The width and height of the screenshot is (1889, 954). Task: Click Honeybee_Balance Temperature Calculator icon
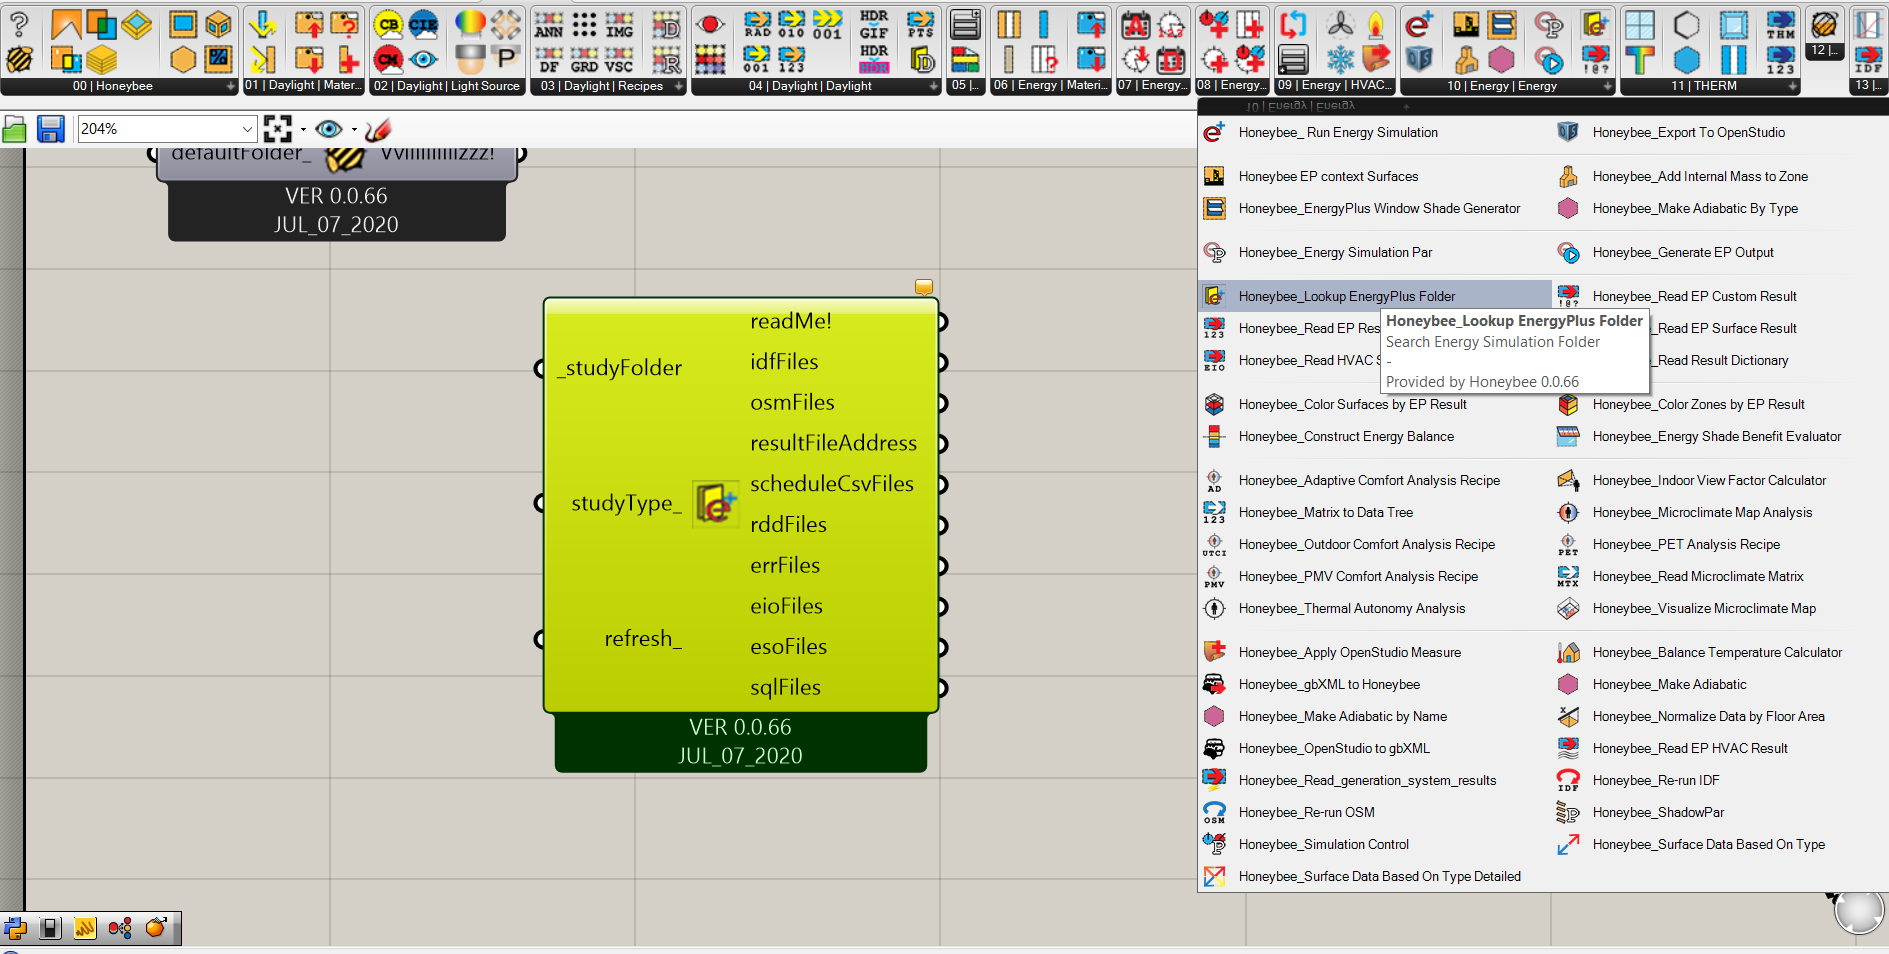(1568, 652)
